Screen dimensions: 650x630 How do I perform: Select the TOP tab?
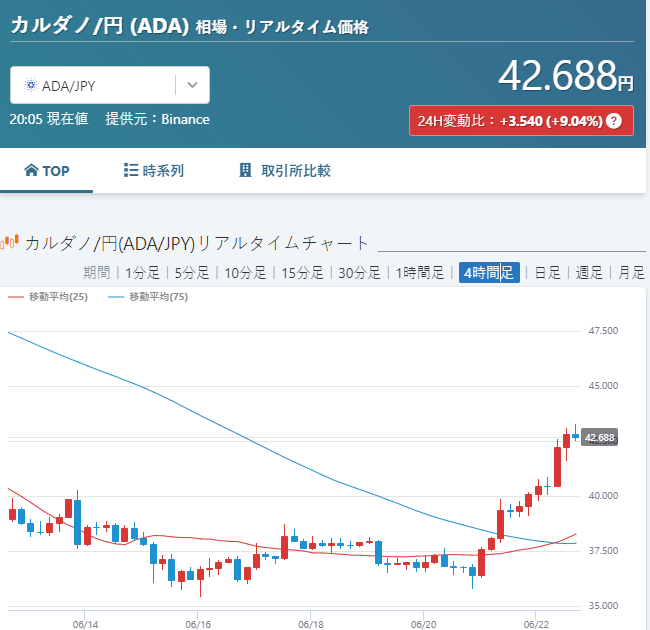tap(46, 171)
